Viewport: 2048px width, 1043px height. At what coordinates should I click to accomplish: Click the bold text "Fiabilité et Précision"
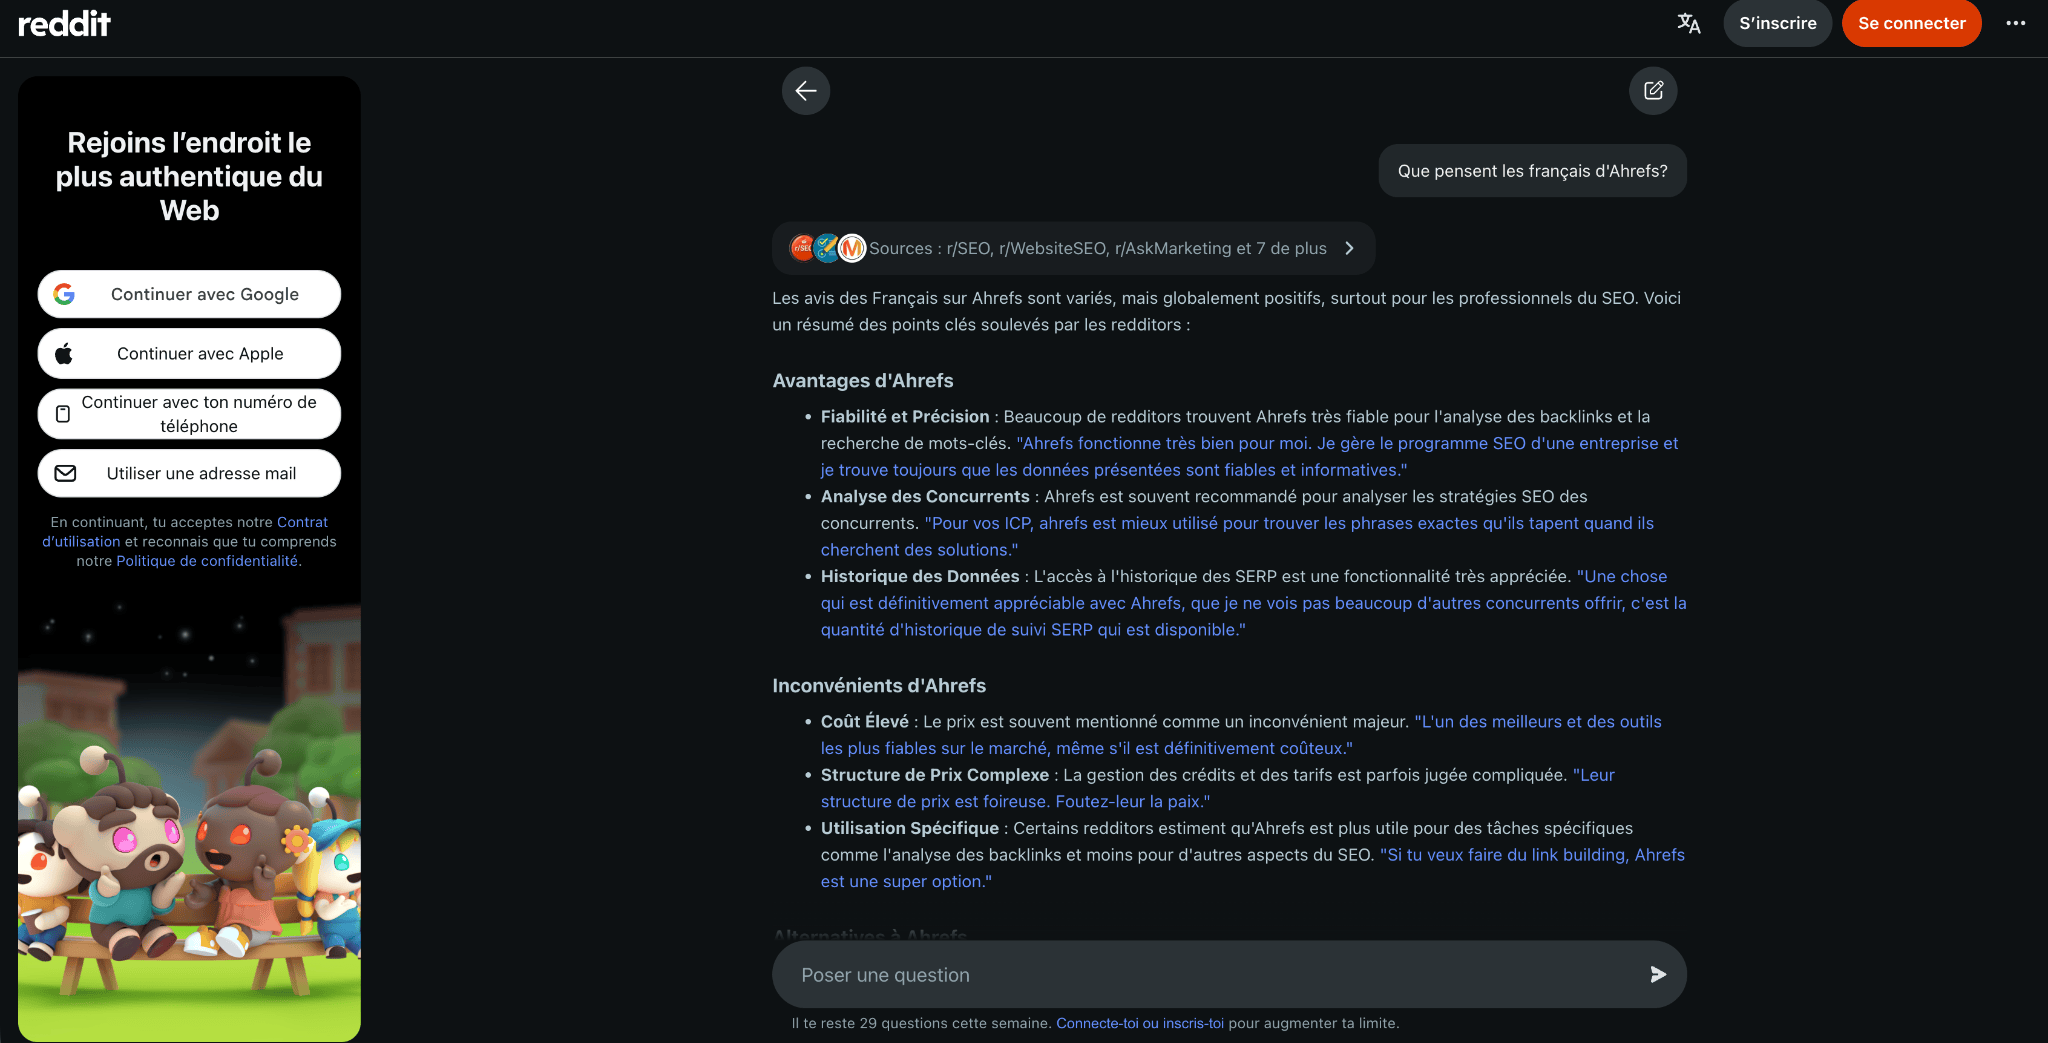(905, 417)
